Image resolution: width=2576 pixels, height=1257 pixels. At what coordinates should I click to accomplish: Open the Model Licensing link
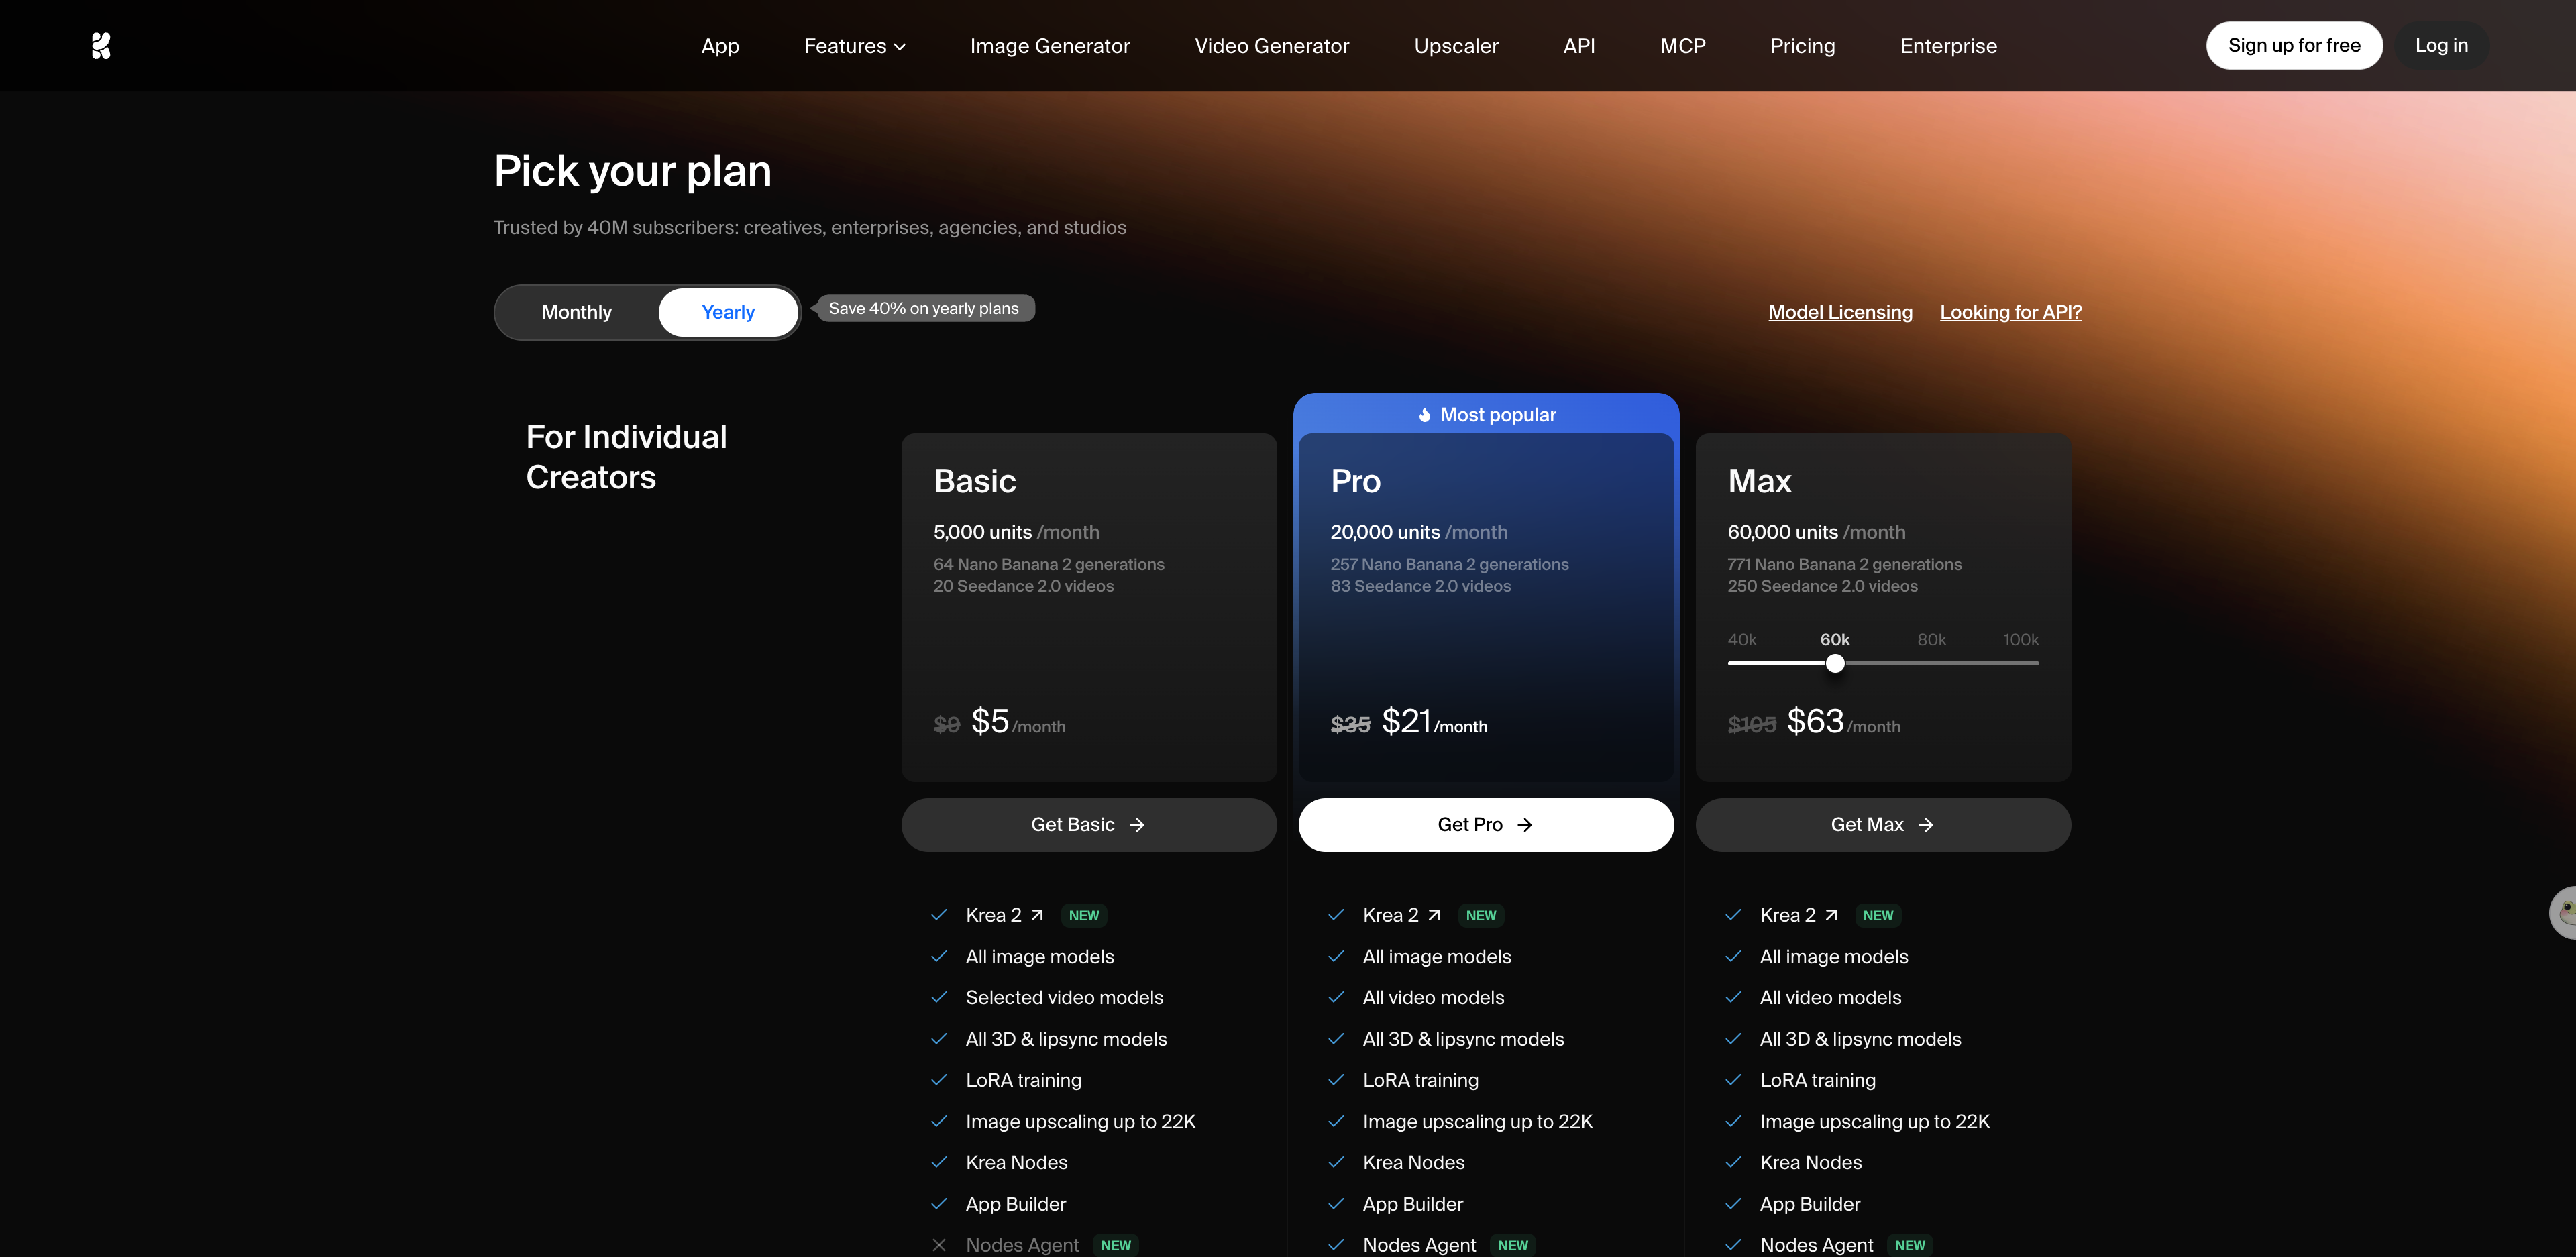coord(1840,312)
